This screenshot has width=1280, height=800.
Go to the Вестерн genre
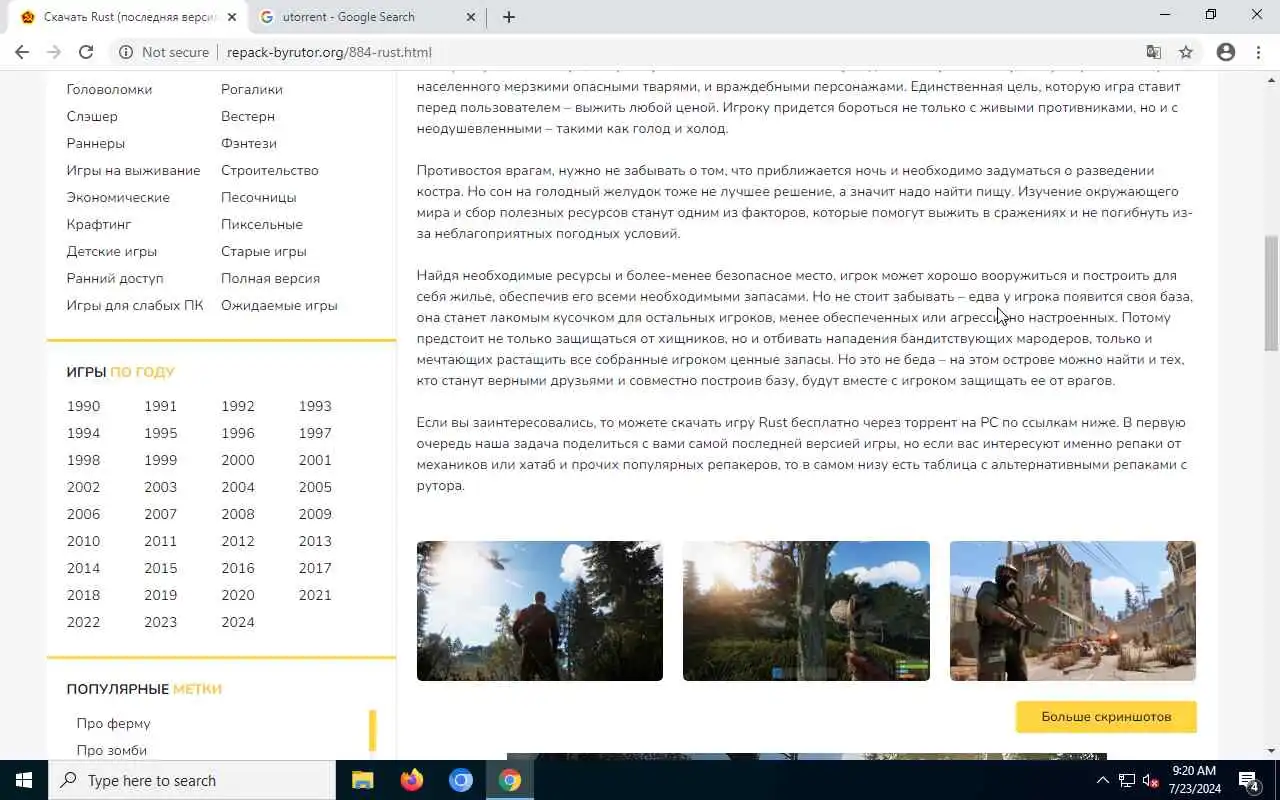point(248,116)
